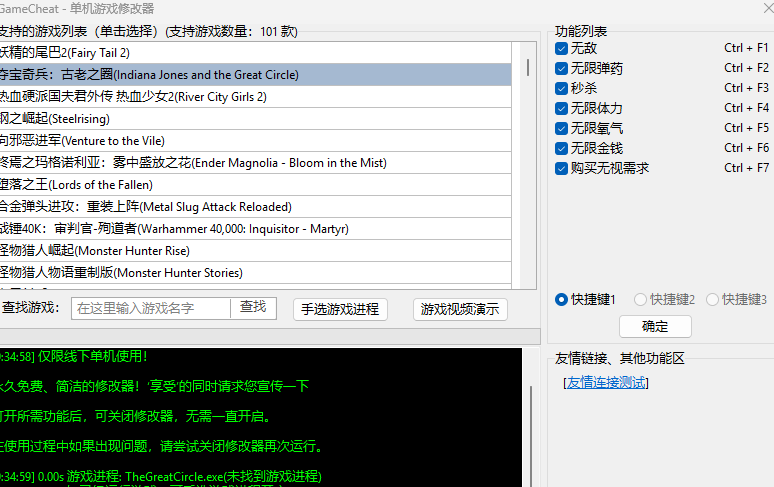Click the Ctrl + F2 hotkey label
The height and width of the screenshot is (487, 774).
746,68
